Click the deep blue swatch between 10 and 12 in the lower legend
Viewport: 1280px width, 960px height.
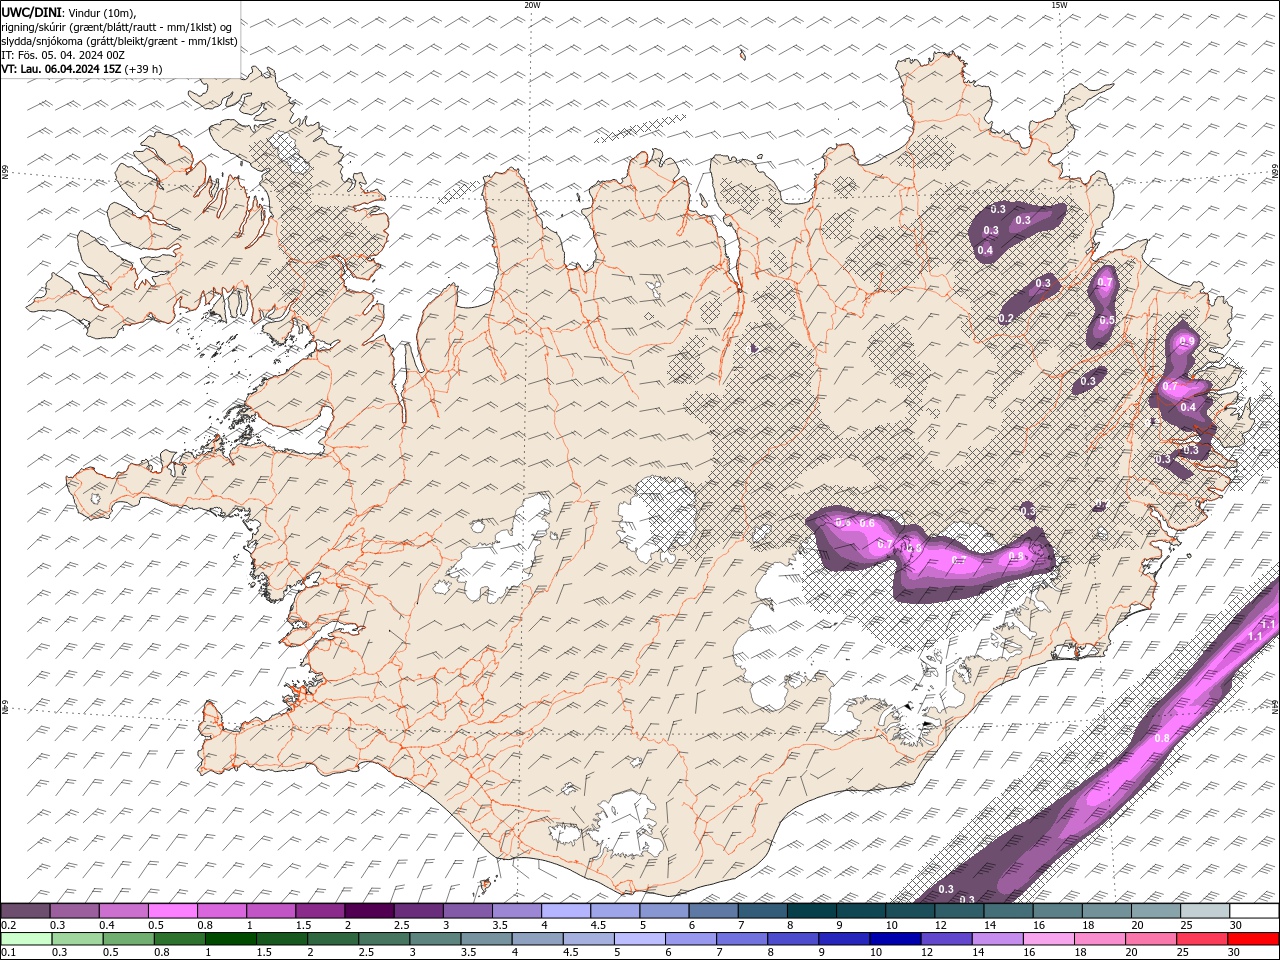pyautogui.click(x=895, y=939)
